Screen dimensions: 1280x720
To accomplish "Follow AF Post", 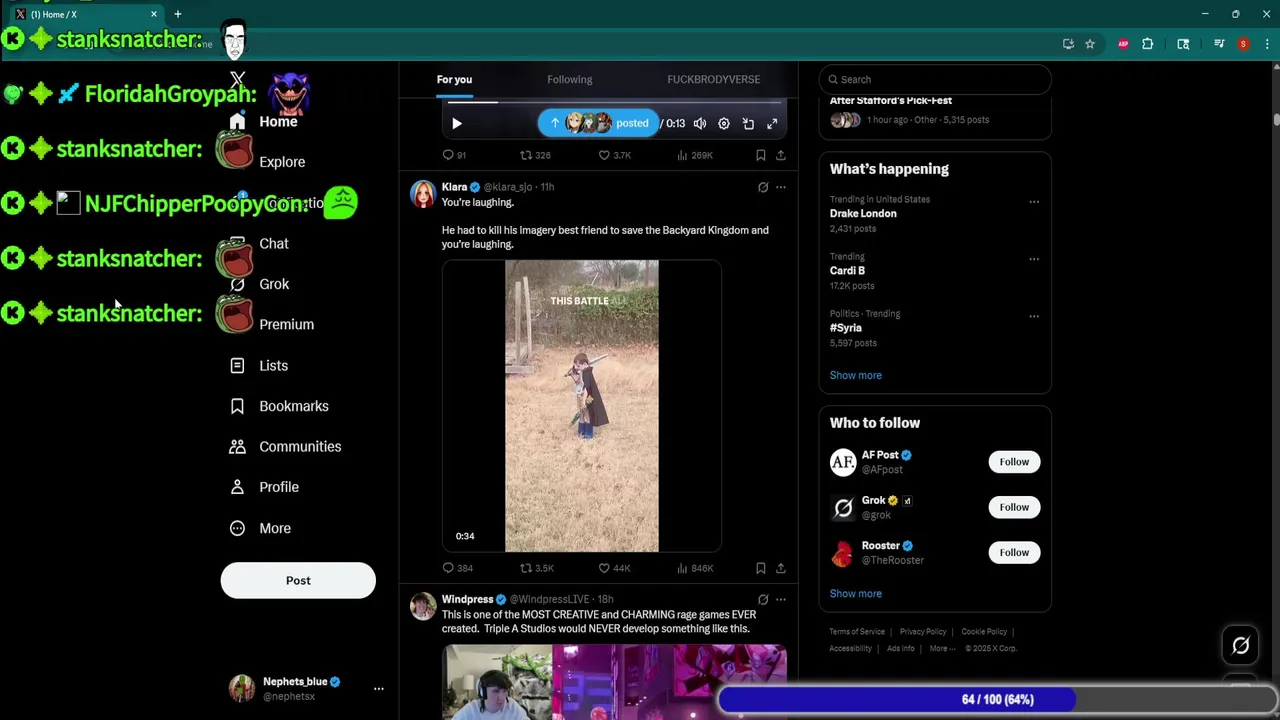I will [1014, 462].
